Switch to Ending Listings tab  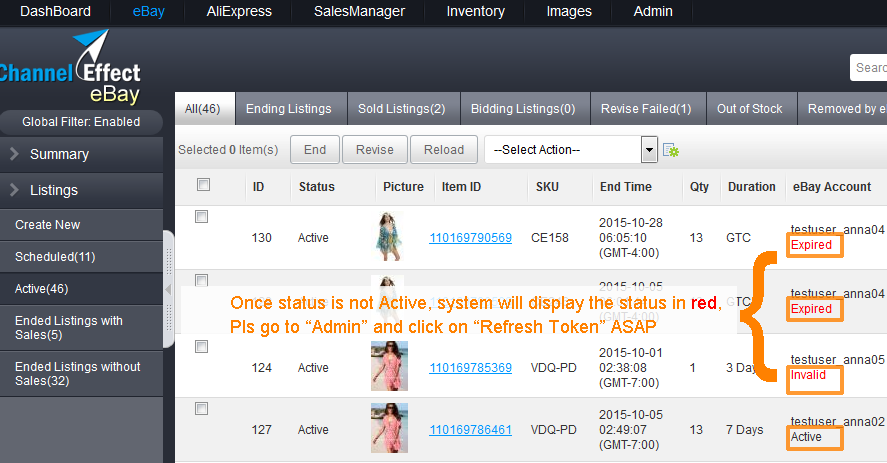289,109
